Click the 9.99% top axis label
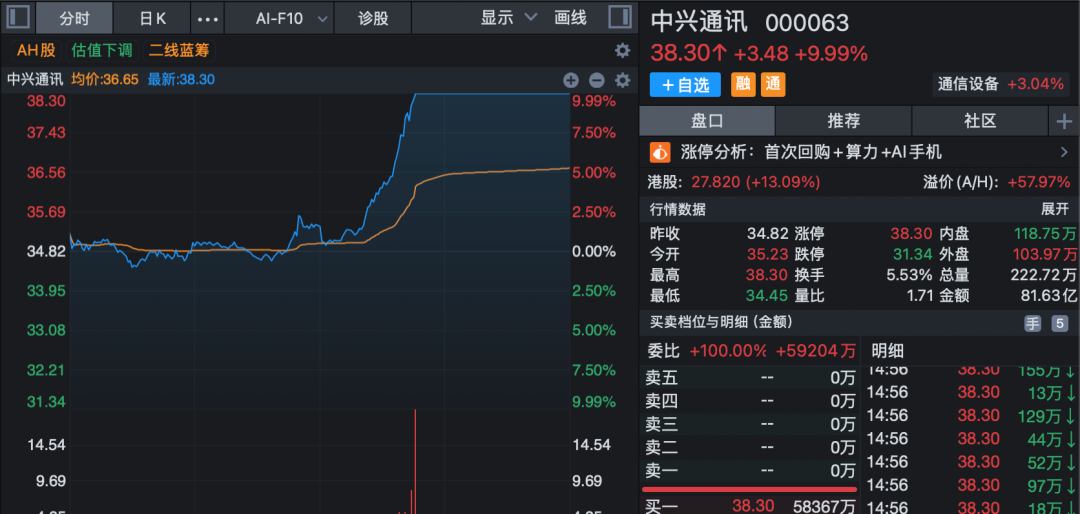1080x514 pixels. click(594, 101)
